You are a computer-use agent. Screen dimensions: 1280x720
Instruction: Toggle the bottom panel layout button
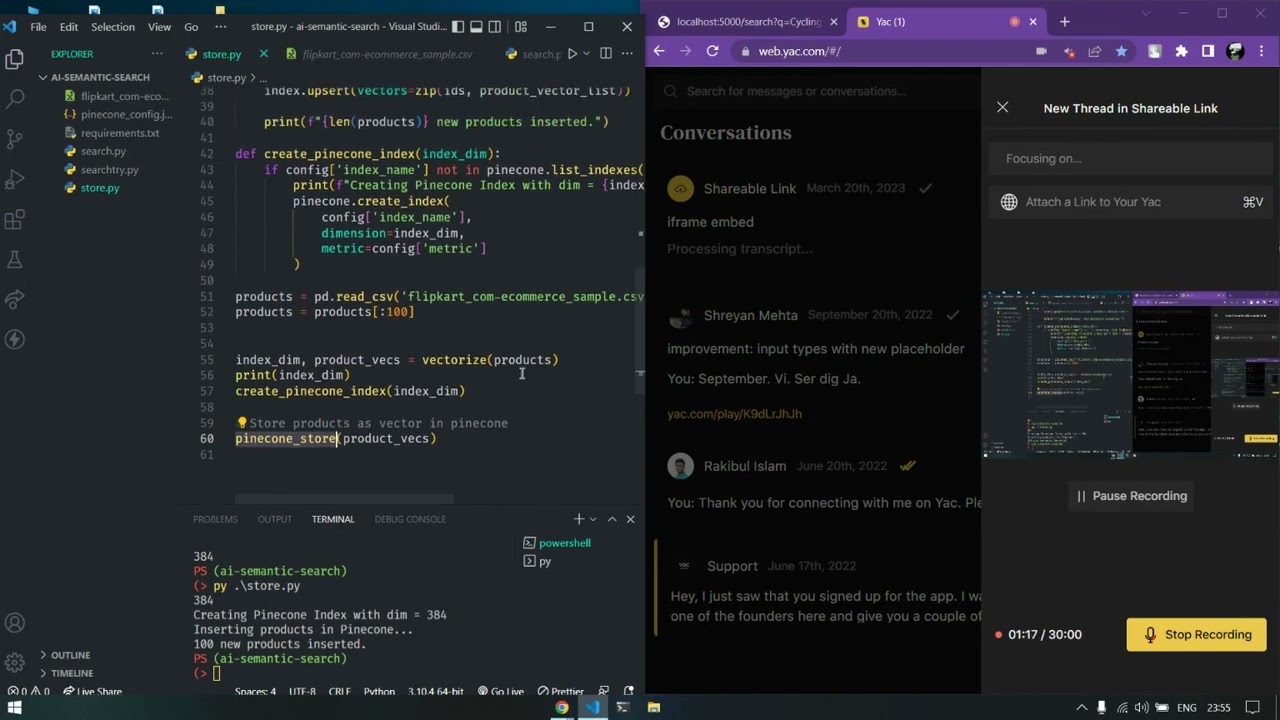477,27
